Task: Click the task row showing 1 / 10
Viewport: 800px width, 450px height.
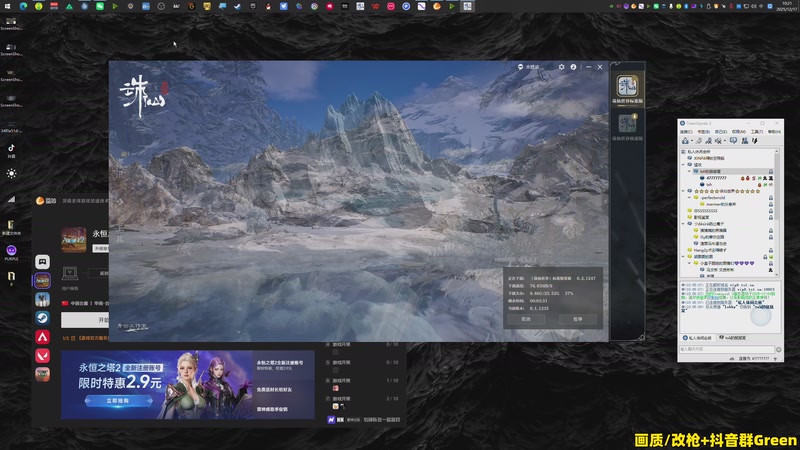Action: (363, 384)
